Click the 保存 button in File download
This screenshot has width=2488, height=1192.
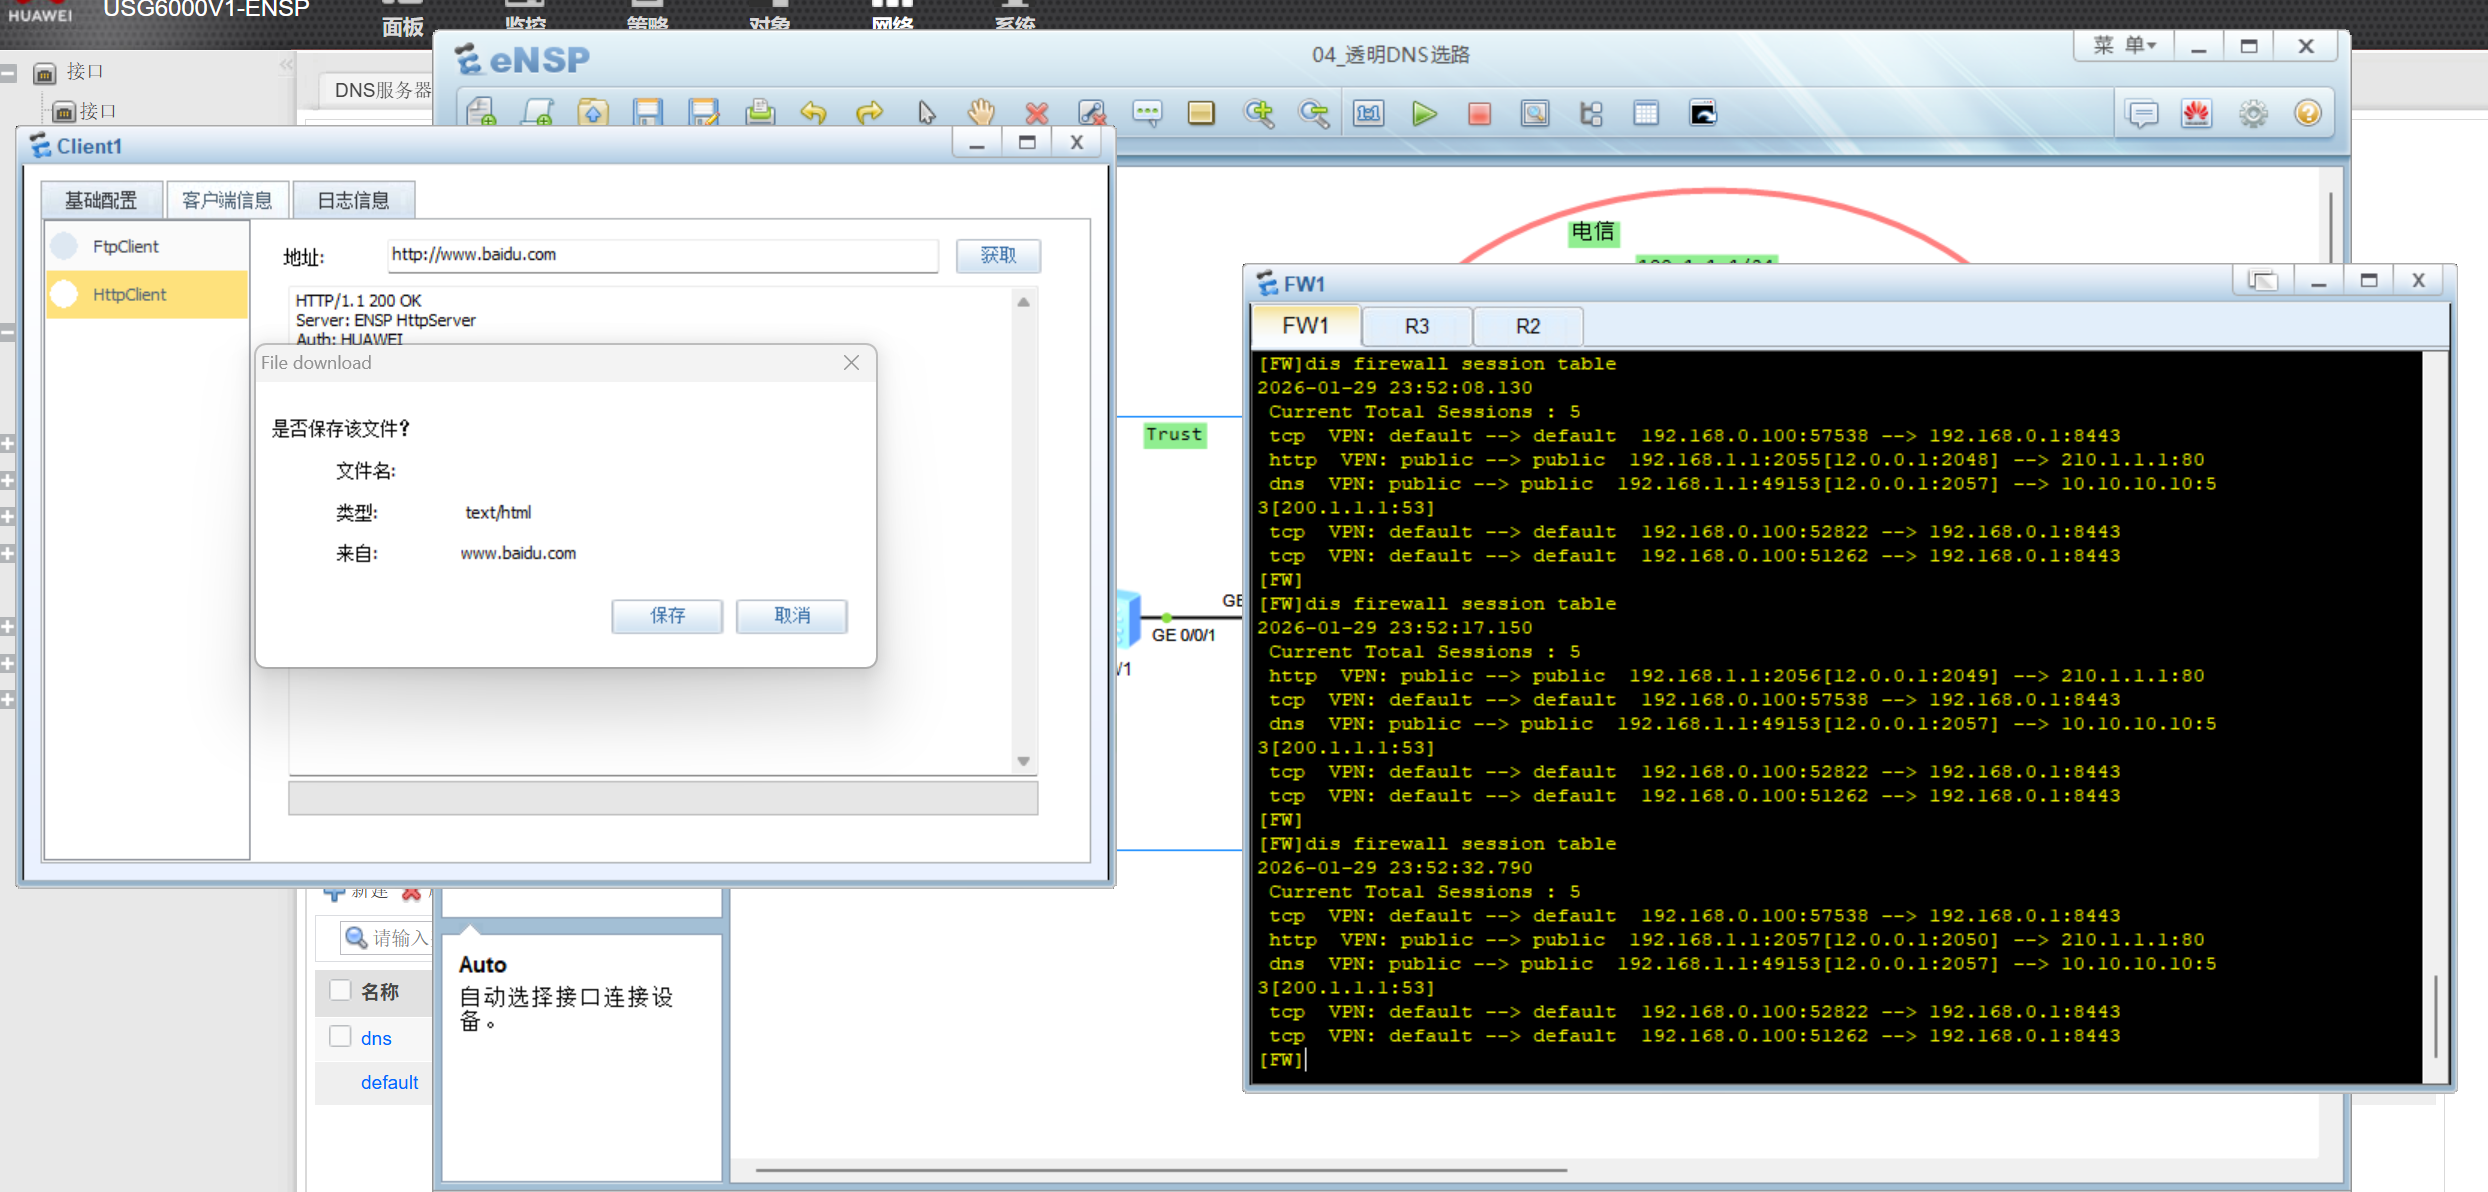click(x=667, y=615)
